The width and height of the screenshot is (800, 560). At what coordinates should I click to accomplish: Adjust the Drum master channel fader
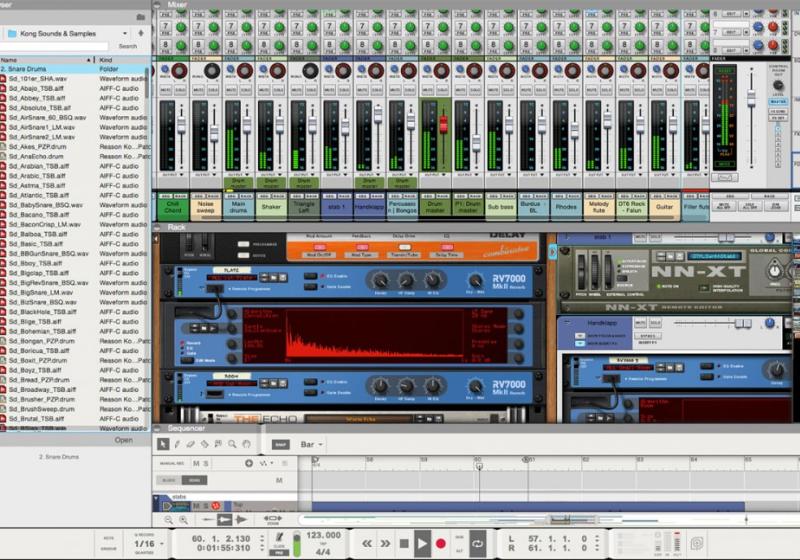click(x=444, y=122)
